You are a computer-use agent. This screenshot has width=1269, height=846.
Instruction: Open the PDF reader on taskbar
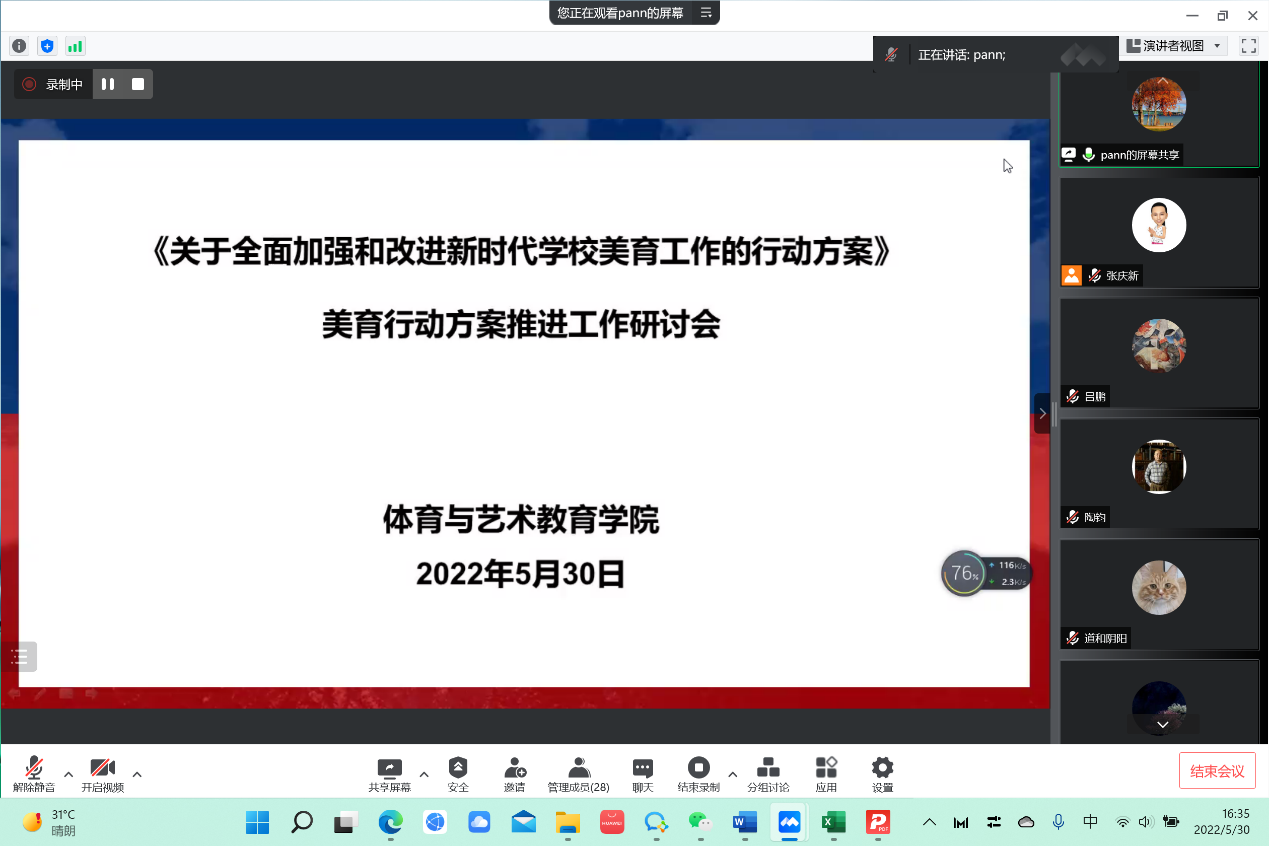878,822
